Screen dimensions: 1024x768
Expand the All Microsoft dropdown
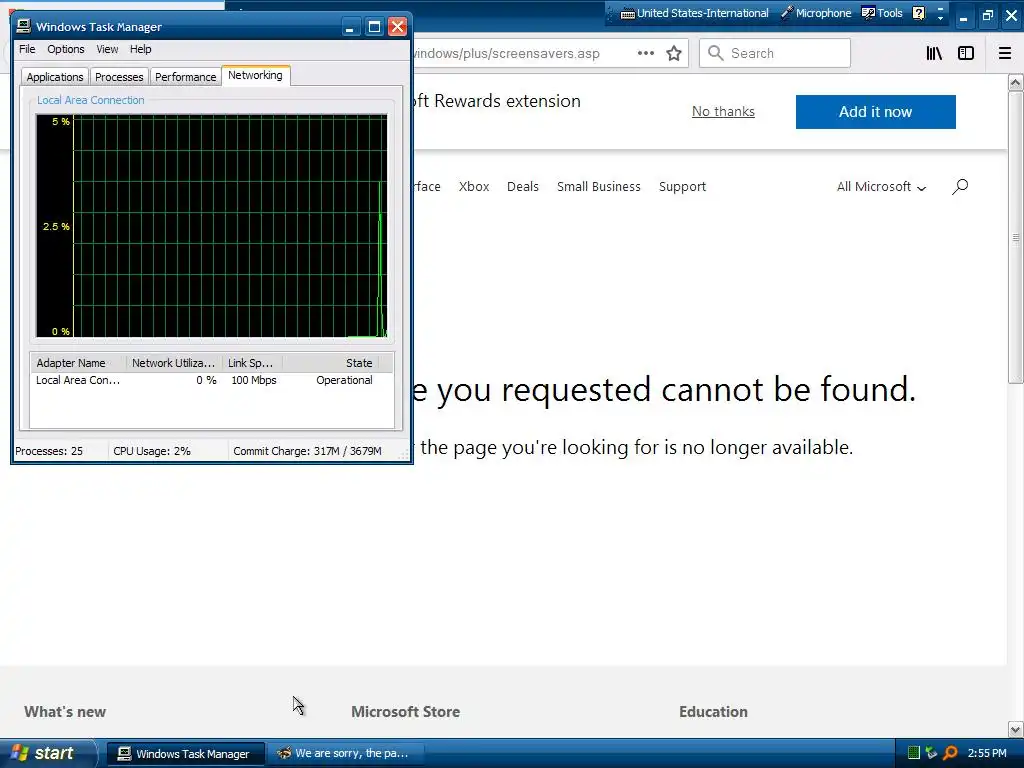pyautogui.click(x=881, y=186)
